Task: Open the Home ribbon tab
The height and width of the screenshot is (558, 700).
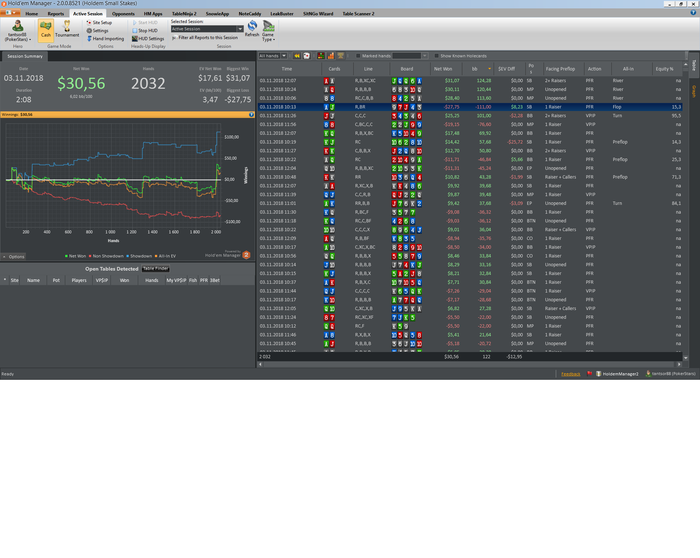Action: 32,14
